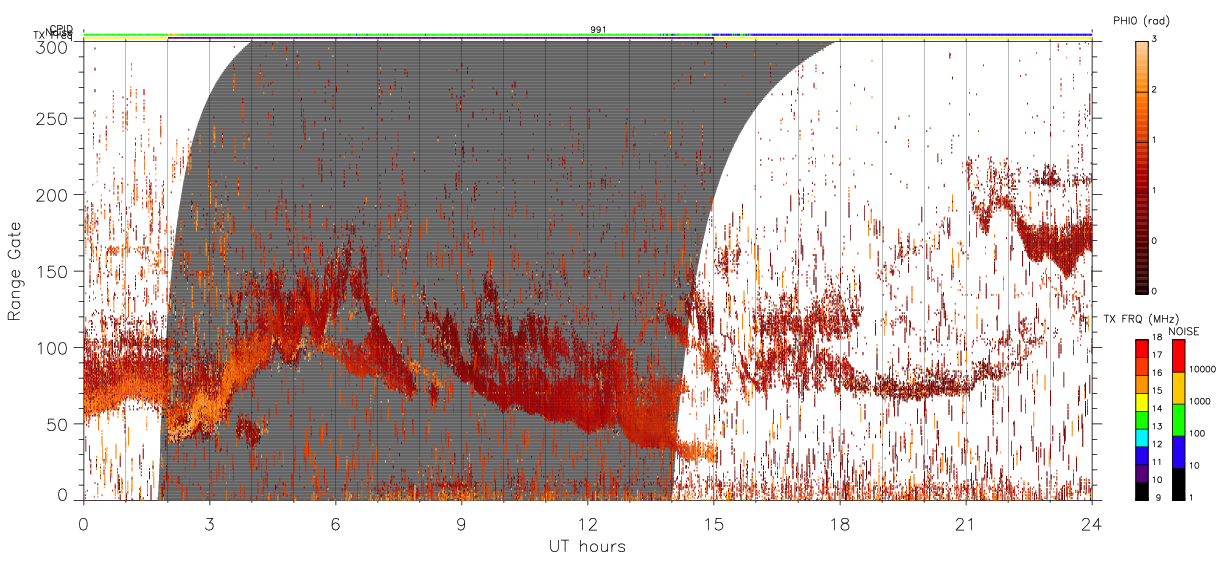This screenshot has height=567, width=1228.
Task: Pick the black 9–10 MHz TX FRQ swatch
Action: [x=1141, y=490]
